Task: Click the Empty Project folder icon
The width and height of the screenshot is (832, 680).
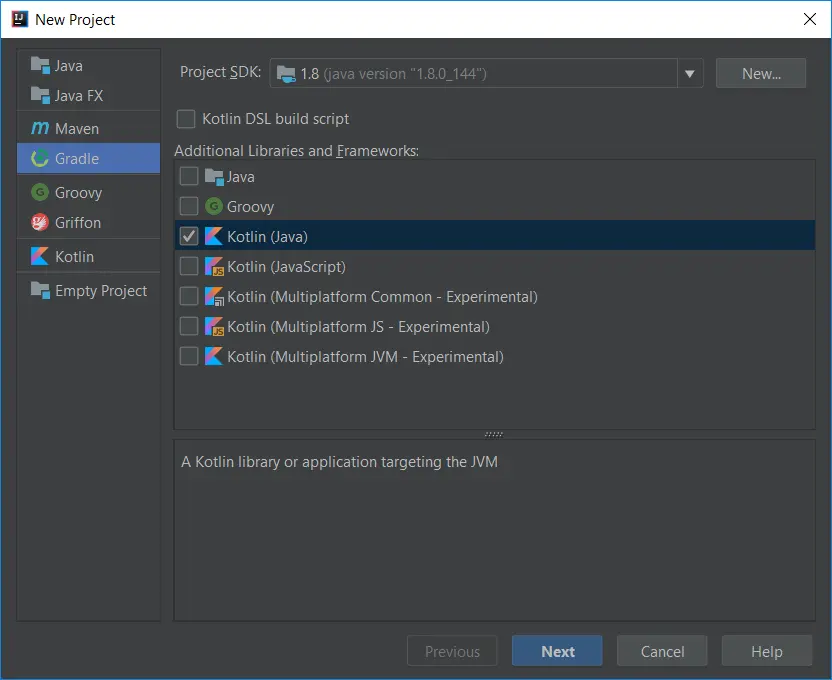Action: pos(40,290)
